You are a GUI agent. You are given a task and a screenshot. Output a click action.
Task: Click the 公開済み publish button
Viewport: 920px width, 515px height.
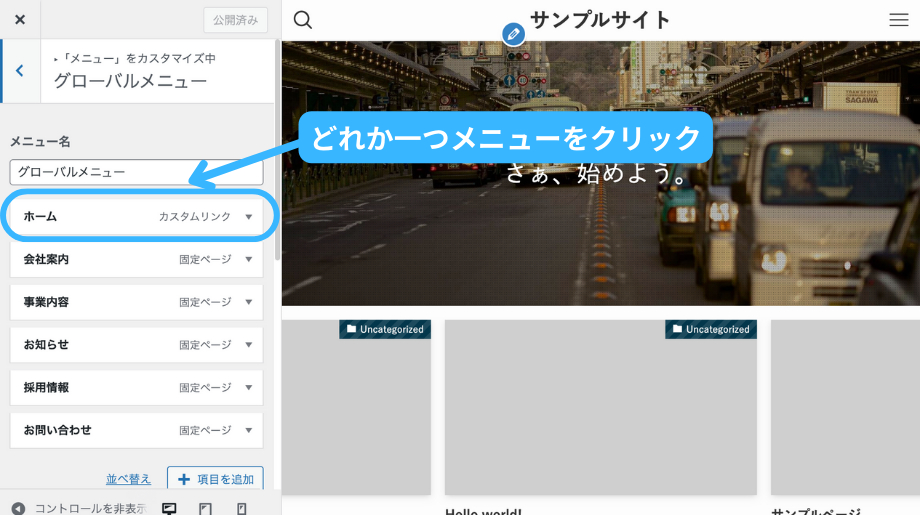pyautogui.click(x=235, y=20)
